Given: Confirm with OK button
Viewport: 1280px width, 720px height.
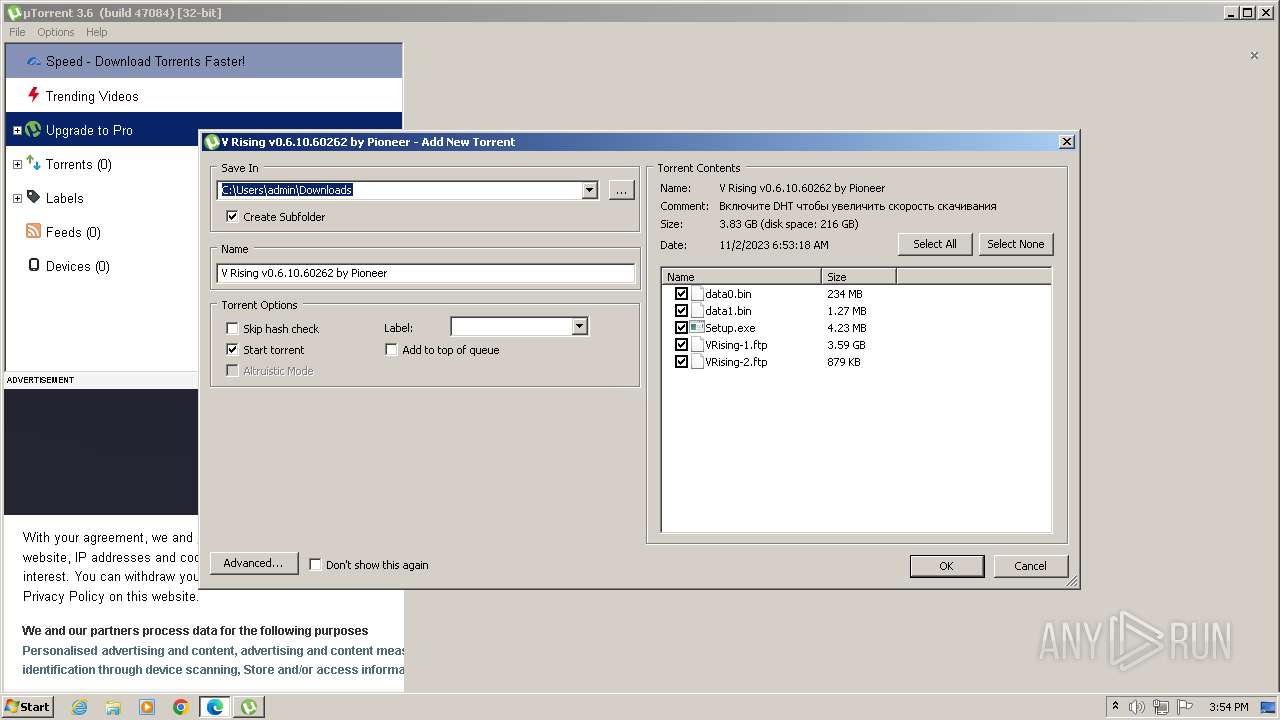Looking at the screenshot, I should 946,566.
